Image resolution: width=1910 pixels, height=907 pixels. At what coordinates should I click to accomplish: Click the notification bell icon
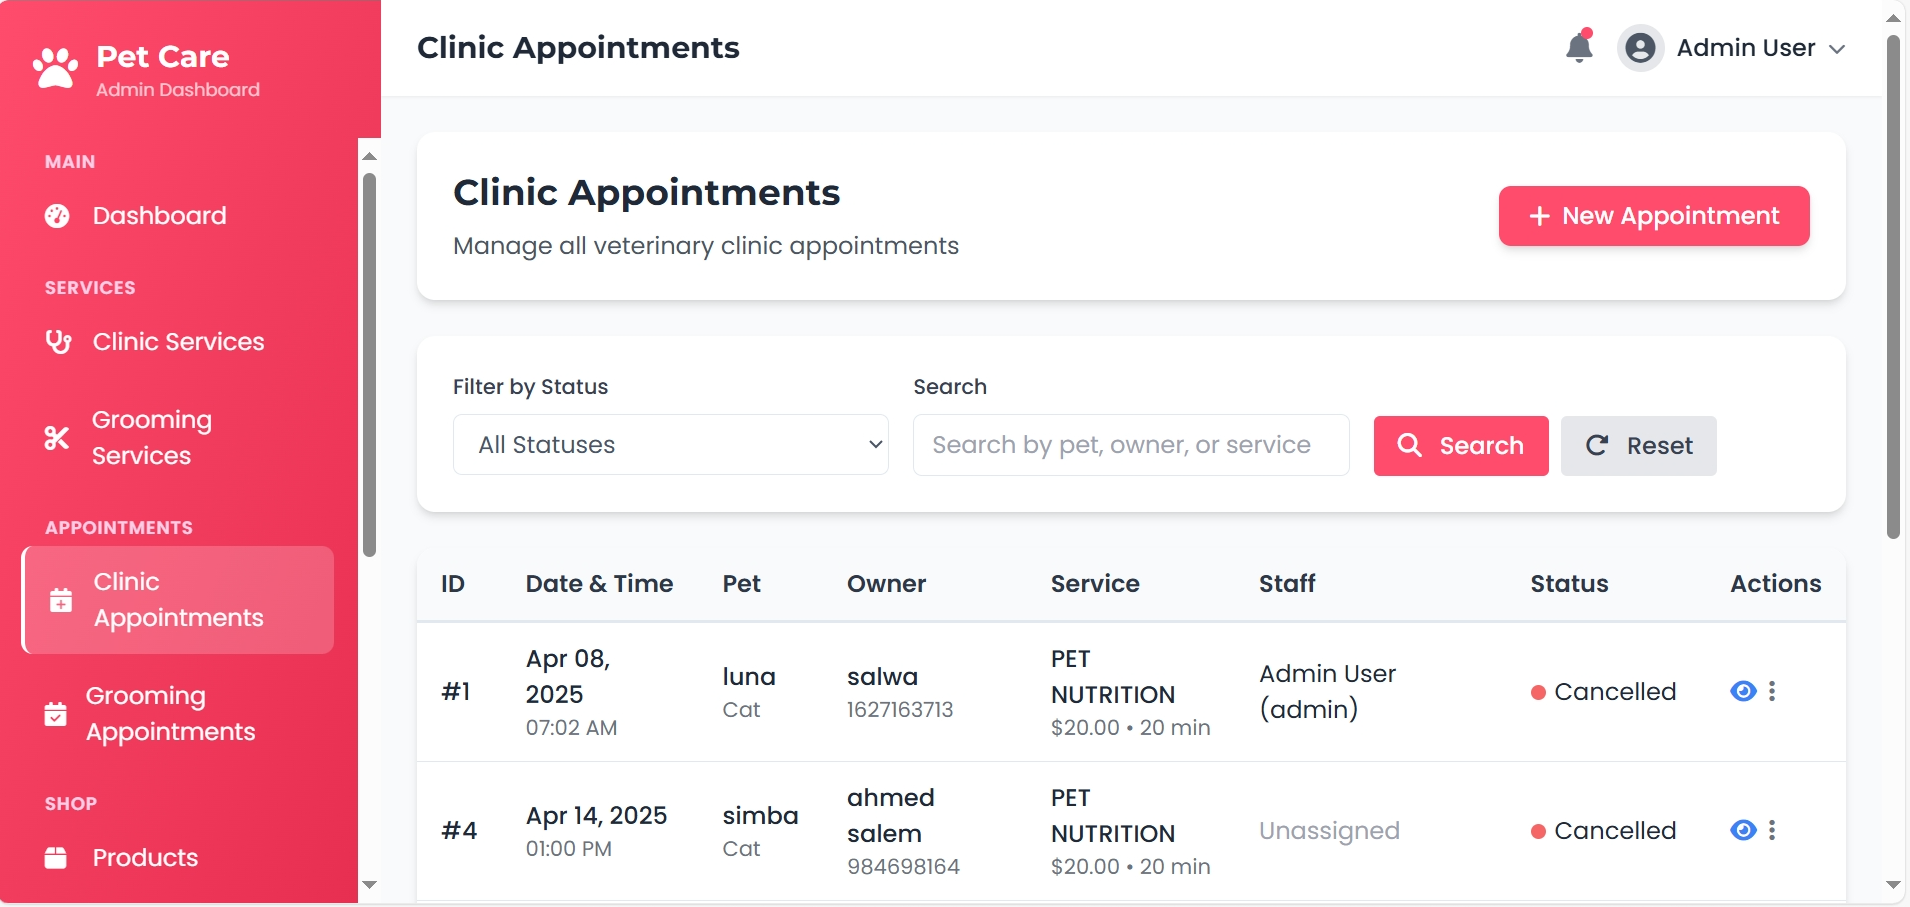pyautogui.click(x=1579, y=47)
